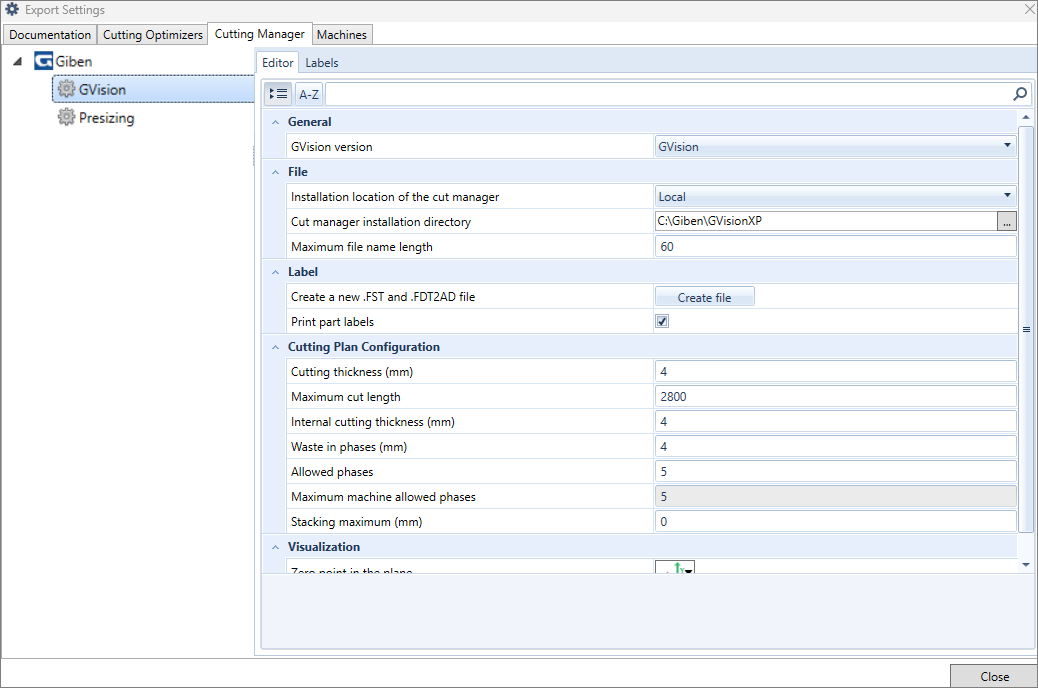Click the GVision gear icon
Viewport: 1038px width, 688px height.
point(66,89)
